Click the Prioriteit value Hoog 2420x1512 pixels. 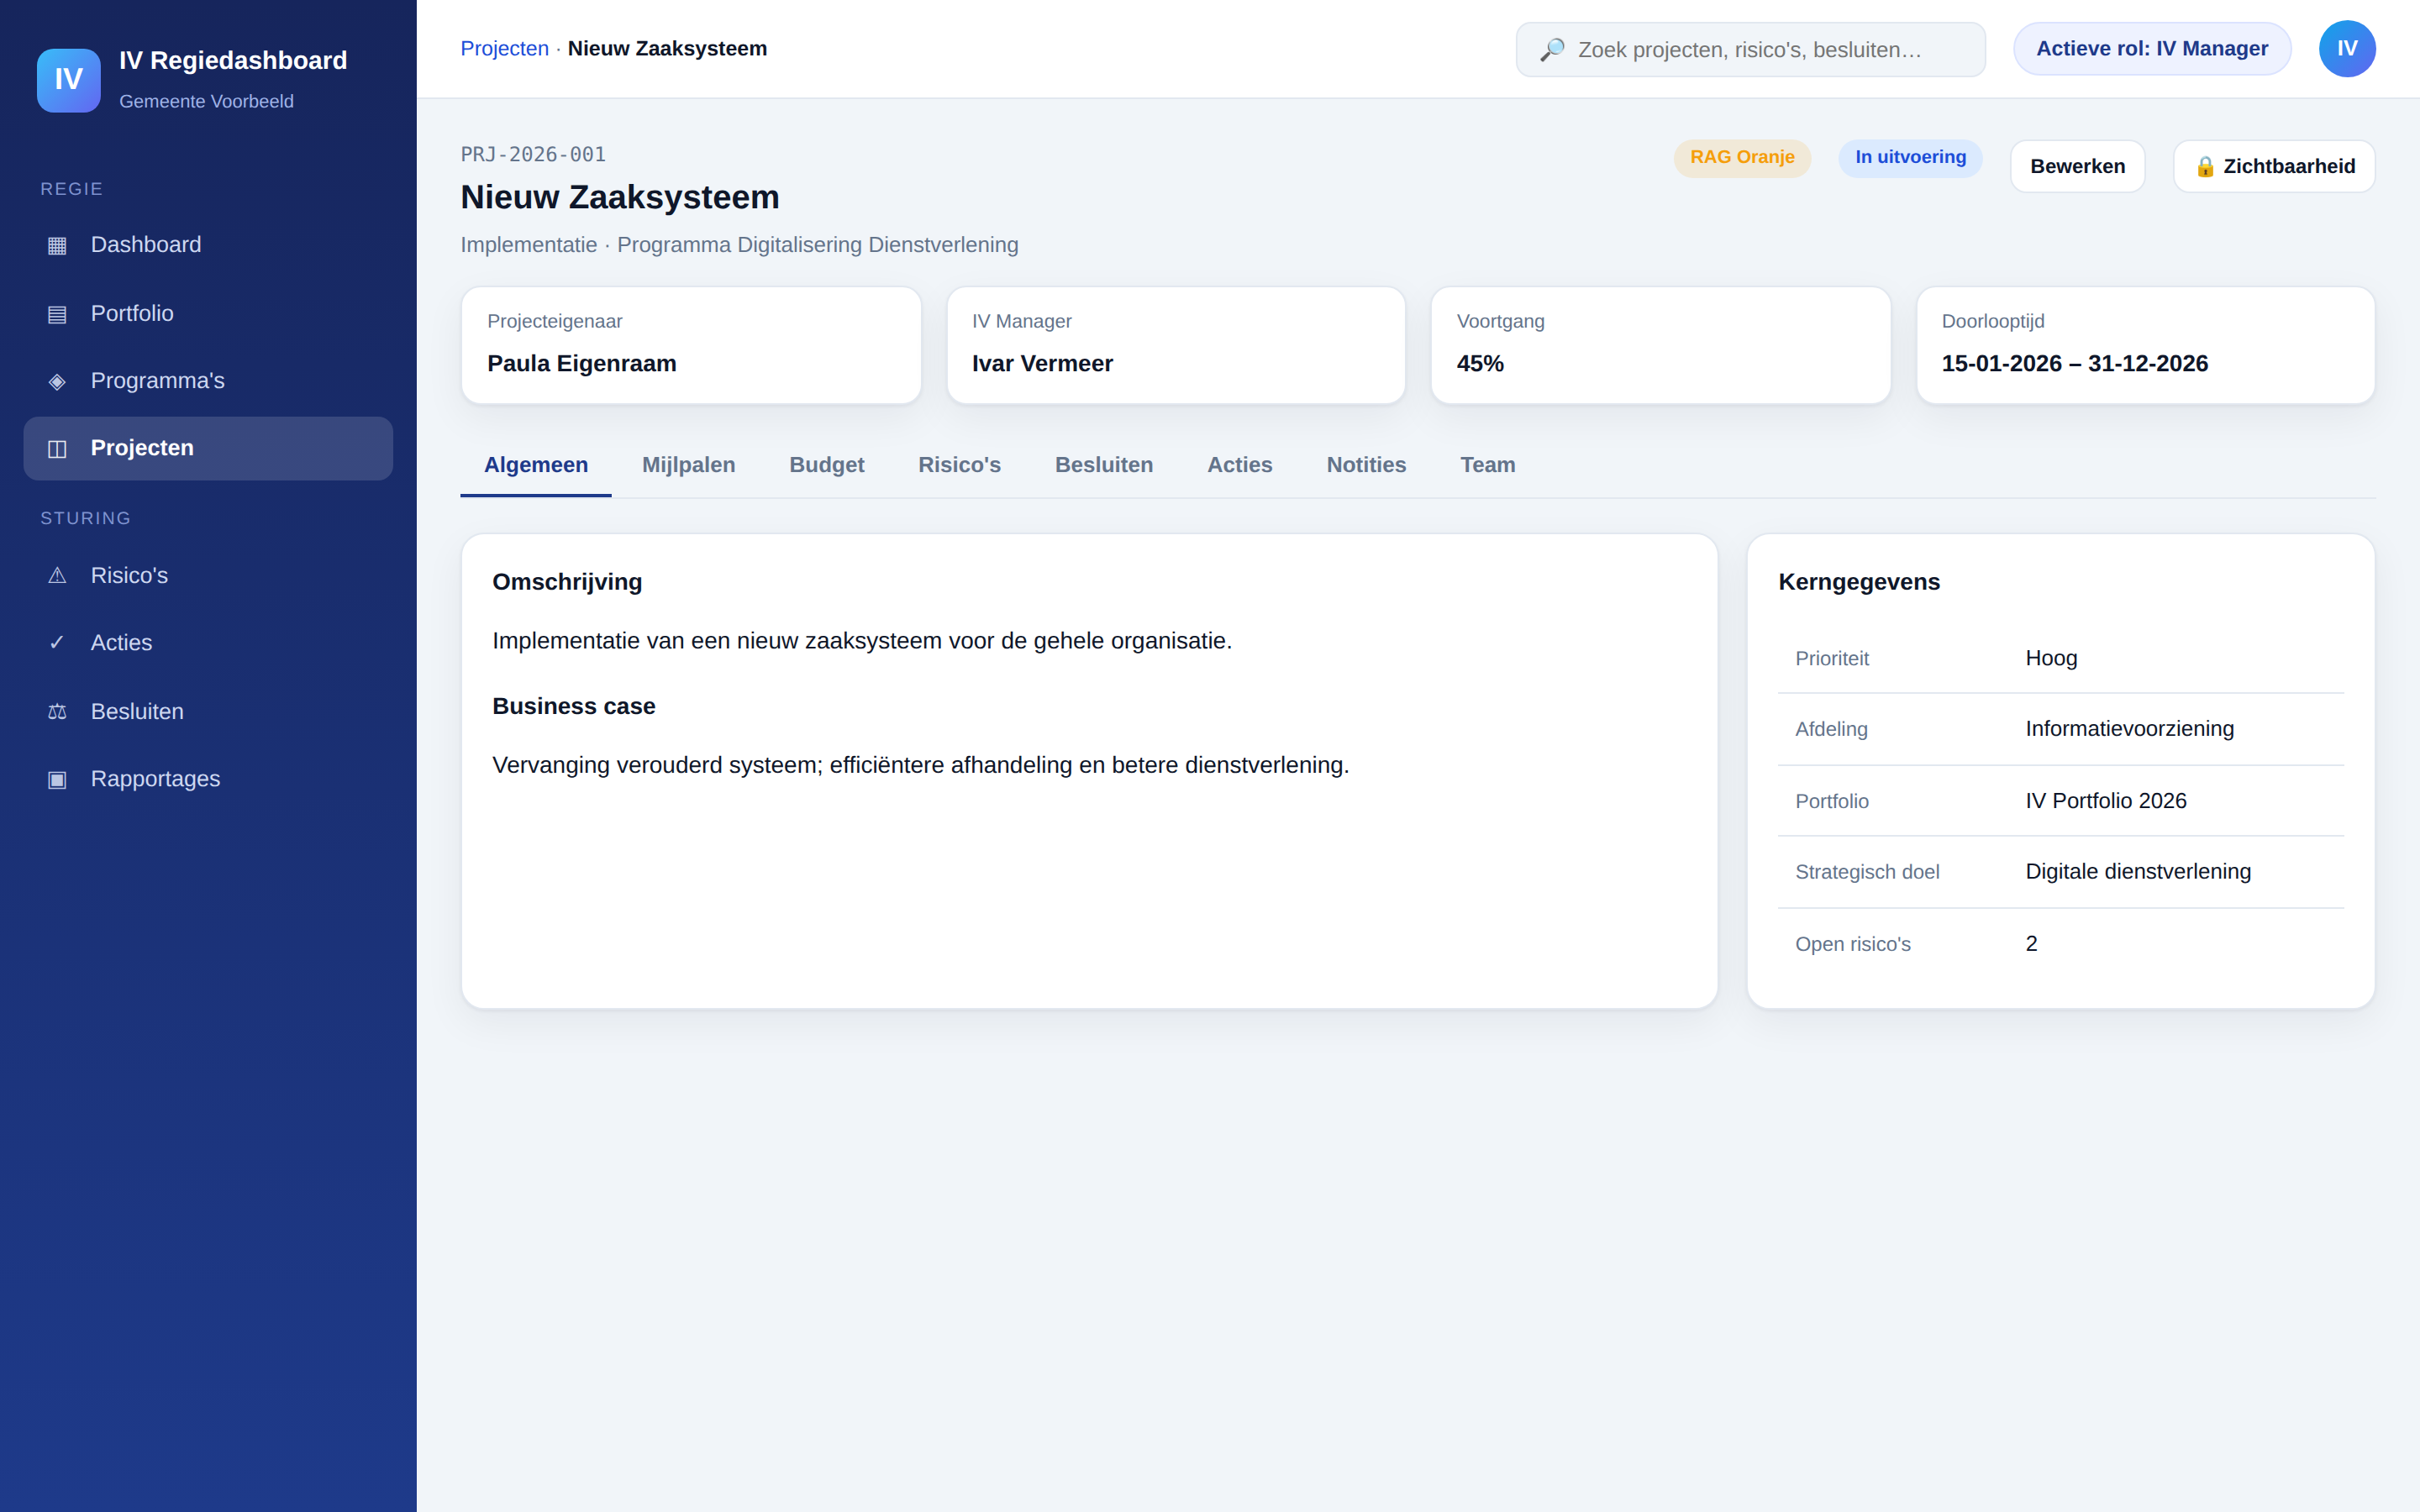2051,658
